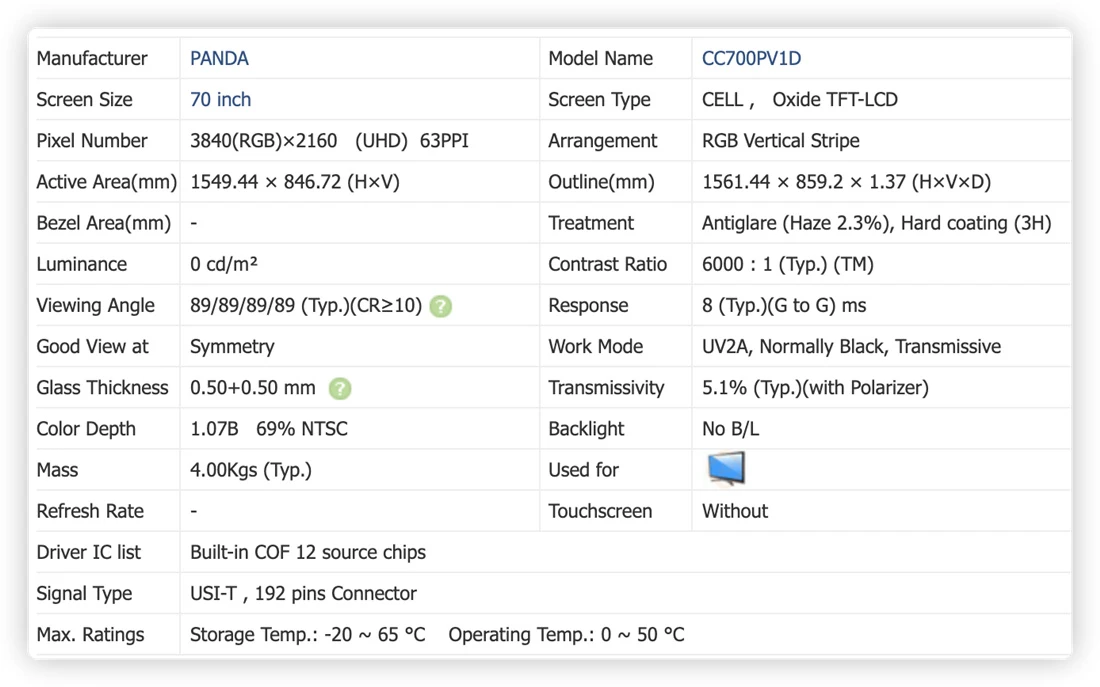Select the '0 cd/m²' luminance value
This screenshot has width=1100, height=687.
[x=224, y=264]
